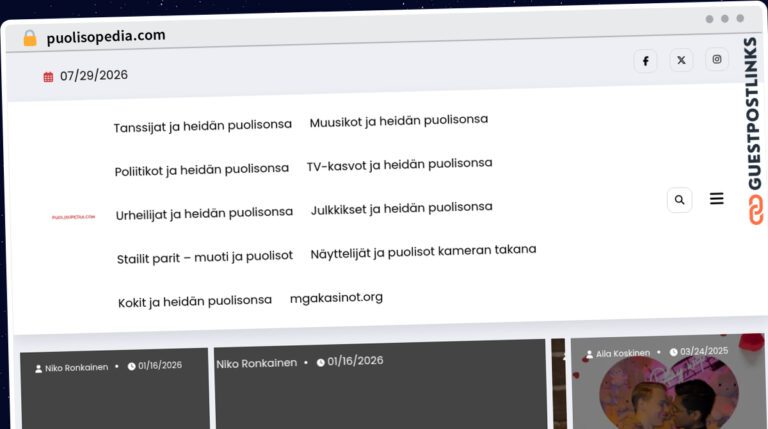Open Näyttelijät ja puolisot kameran takana
Viewport: 768px width, 429px height.
coord(423,251)
